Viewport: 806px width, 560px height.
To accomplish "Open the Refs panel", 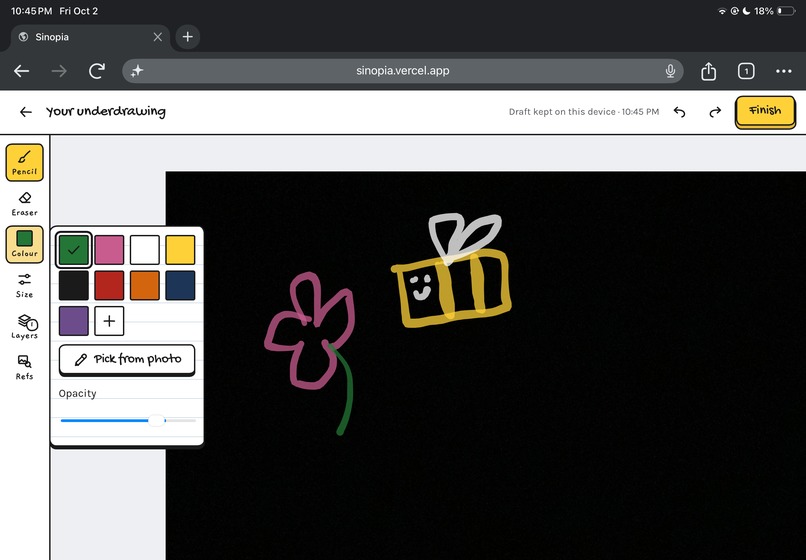I will point(24,367).
